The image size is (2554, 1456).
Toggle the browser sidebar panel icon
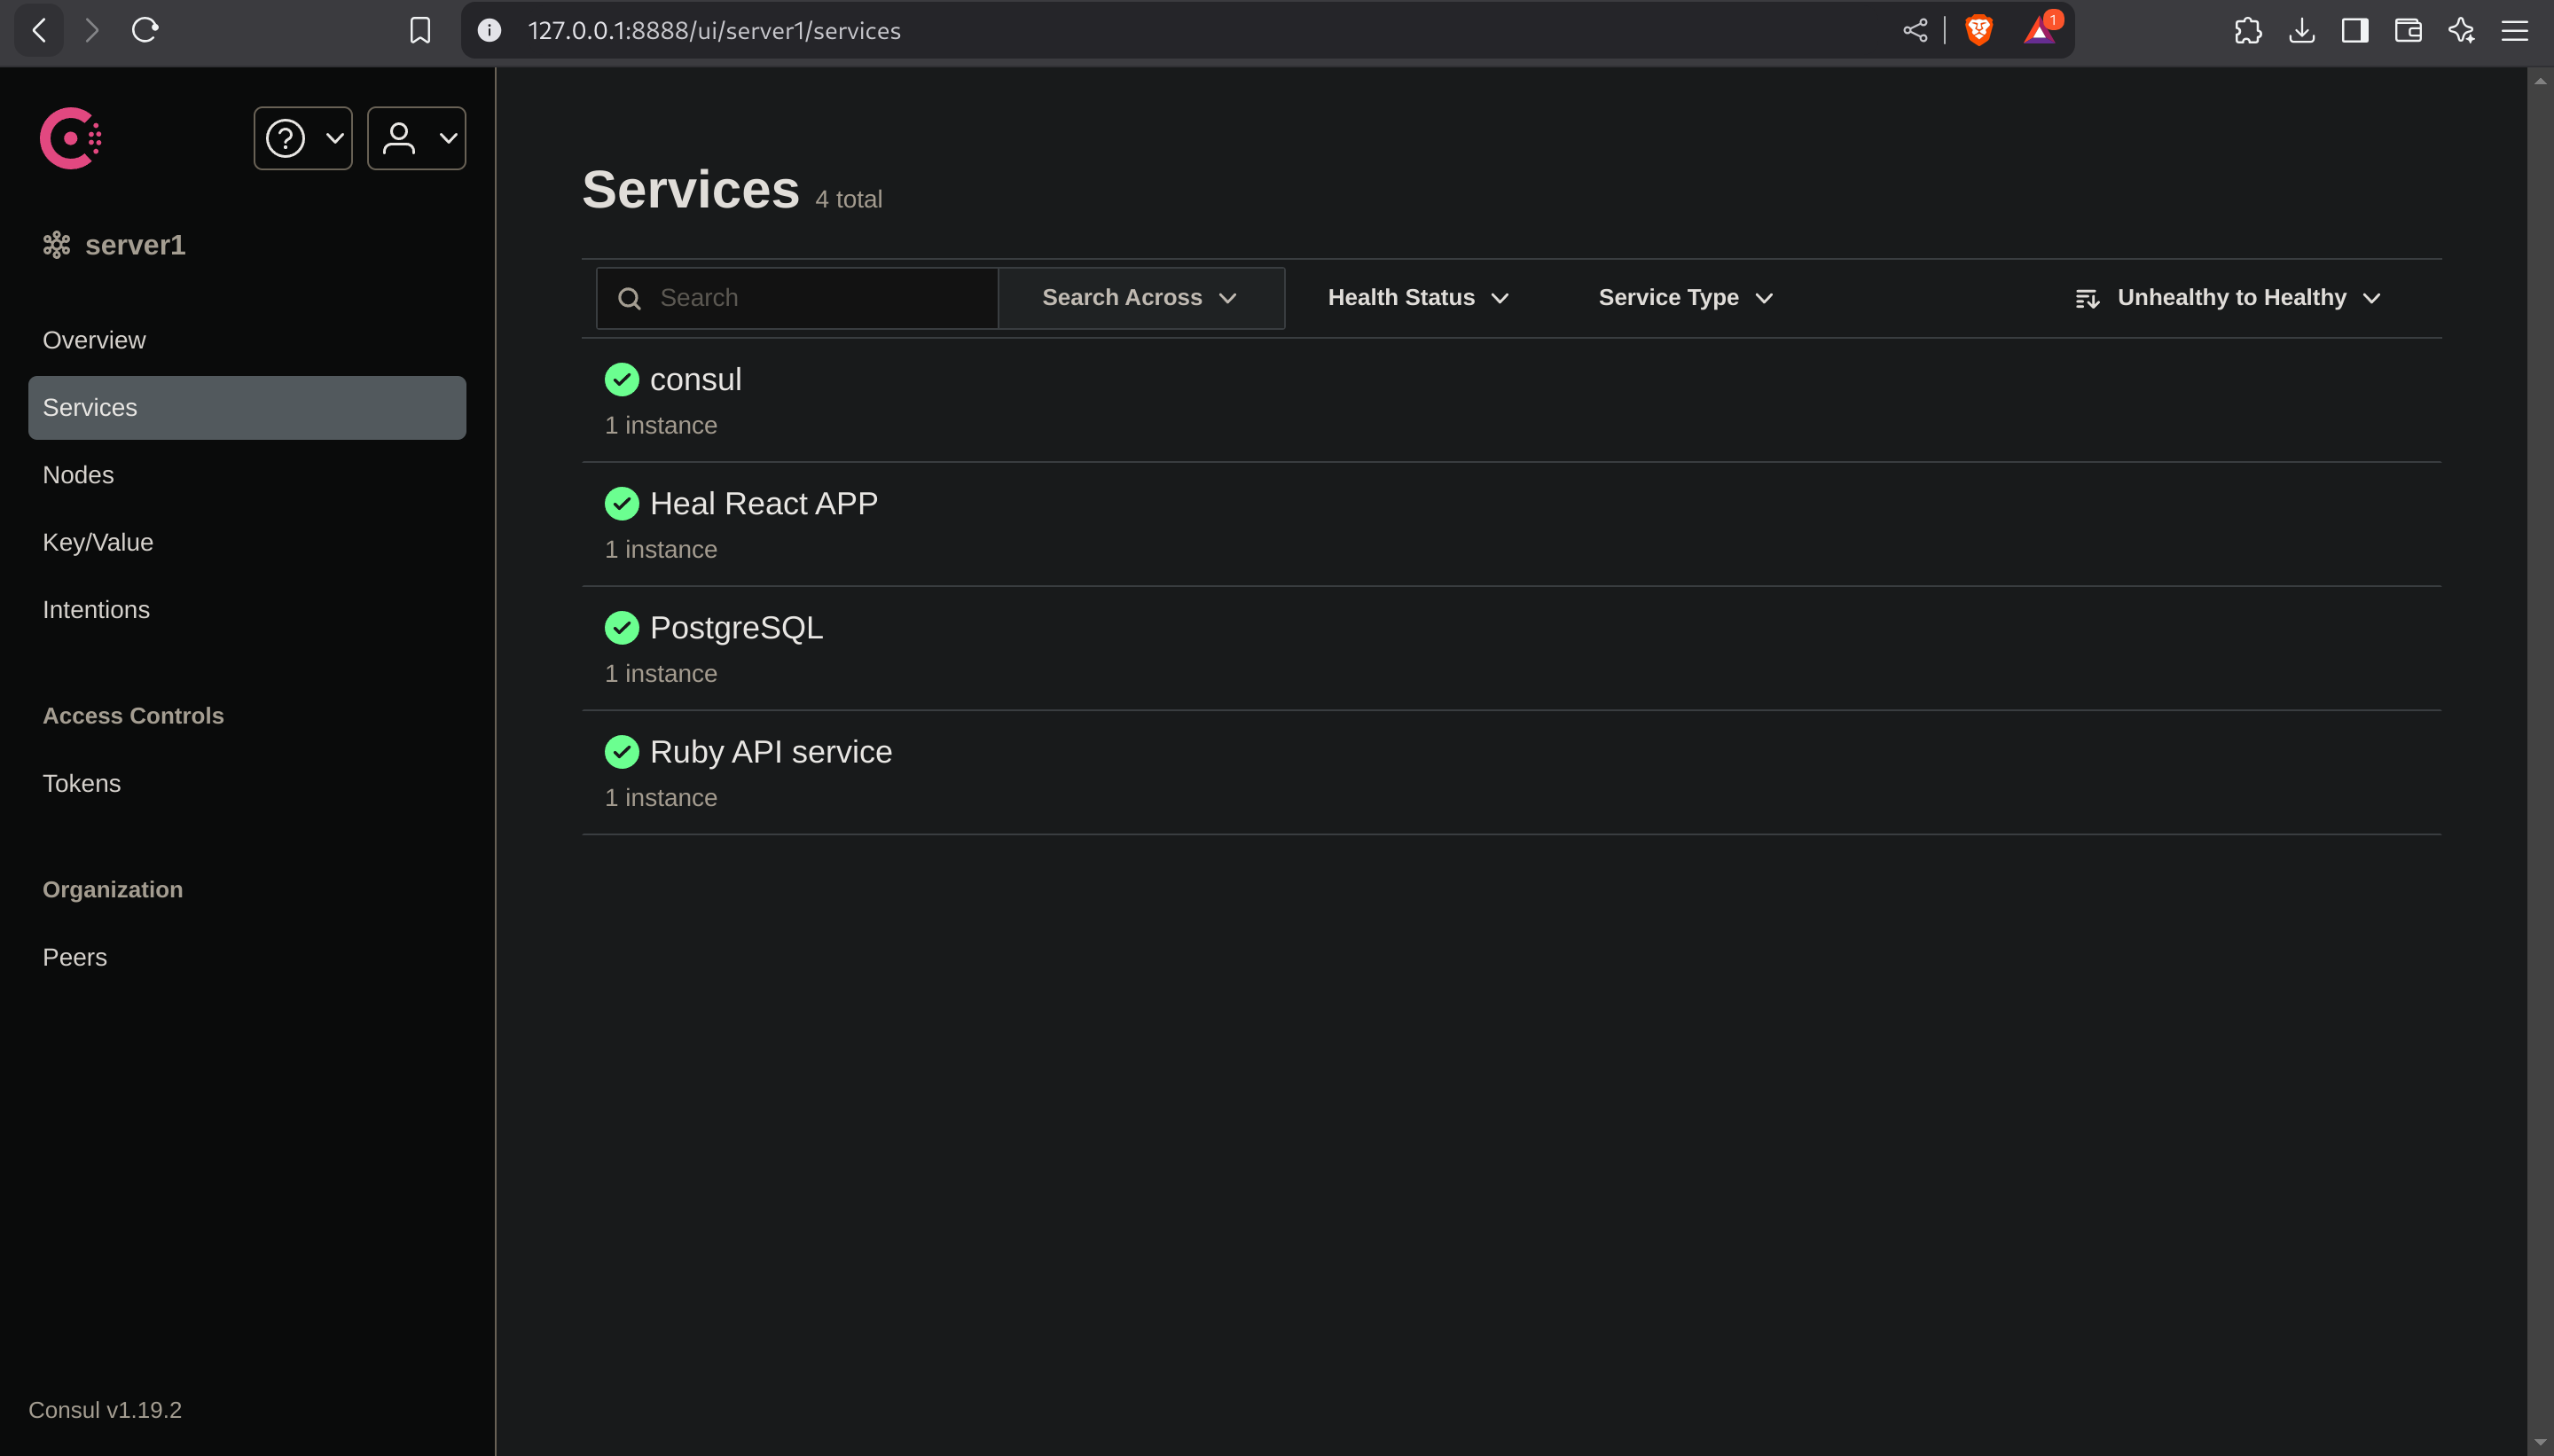coord(2354,30)
